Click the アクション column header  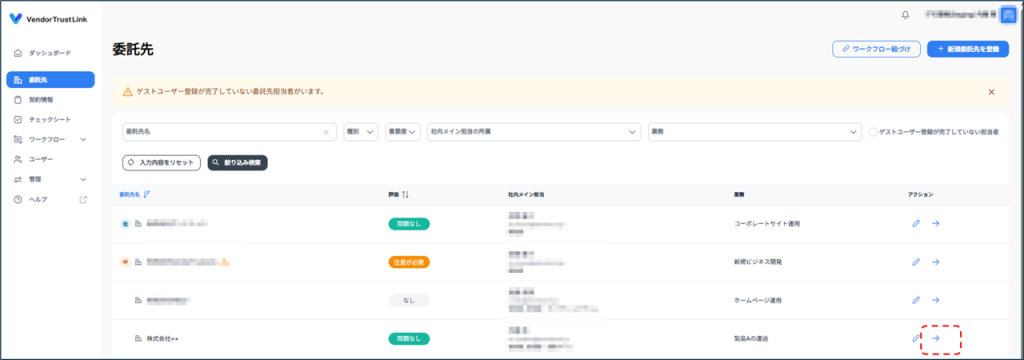[x=920, y=195]
